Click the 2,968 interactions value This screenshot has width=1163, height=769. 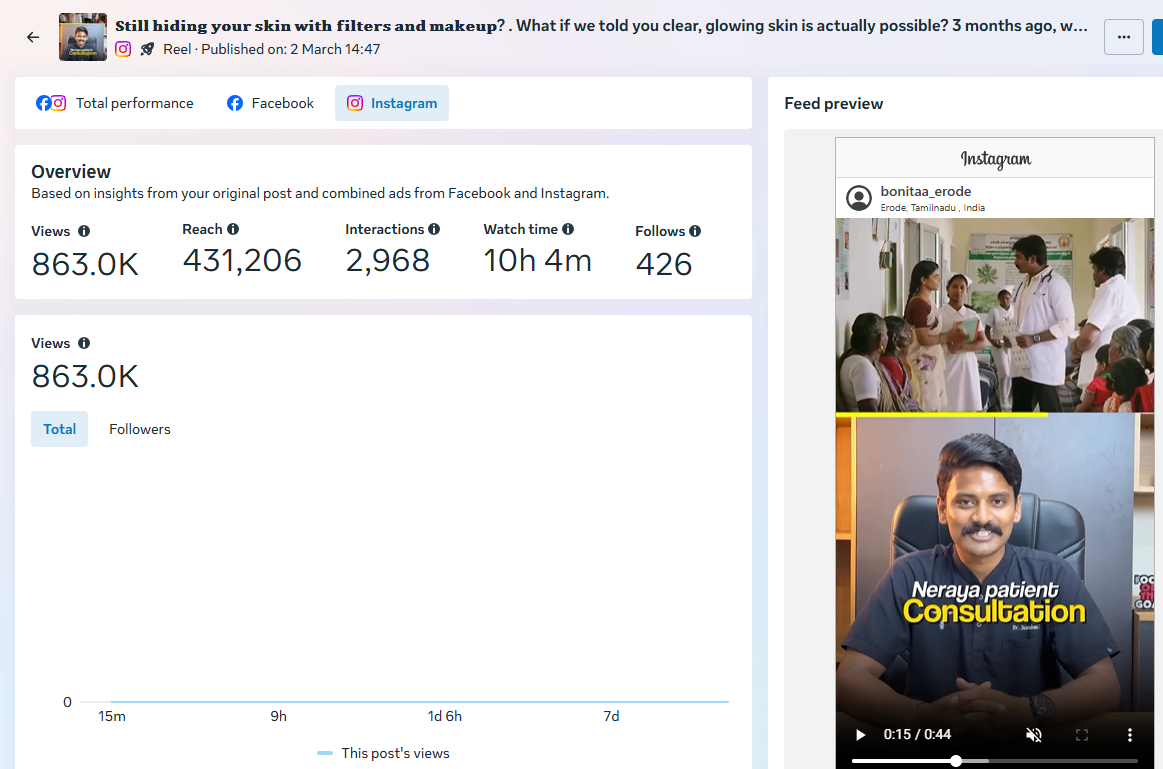pos(387,261)
